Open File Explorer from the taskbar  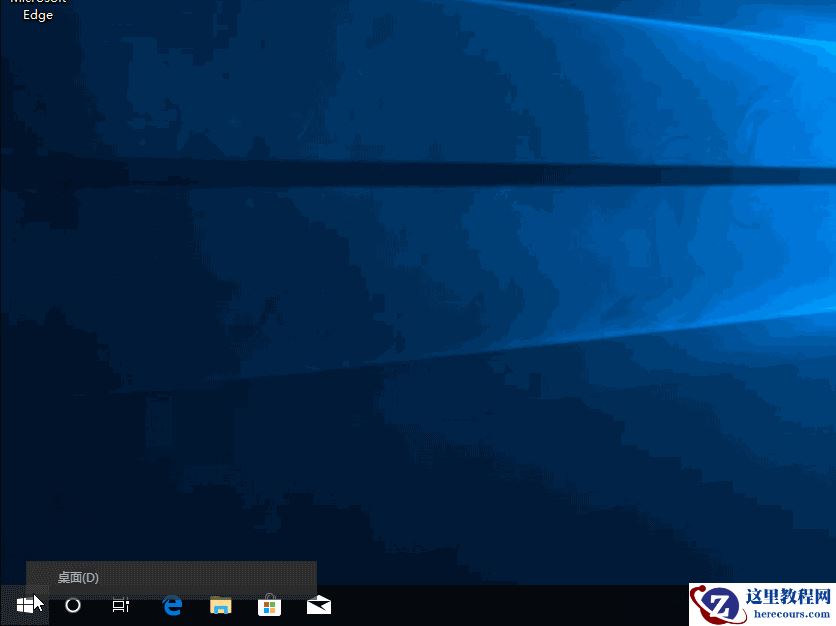coord(219,605)
